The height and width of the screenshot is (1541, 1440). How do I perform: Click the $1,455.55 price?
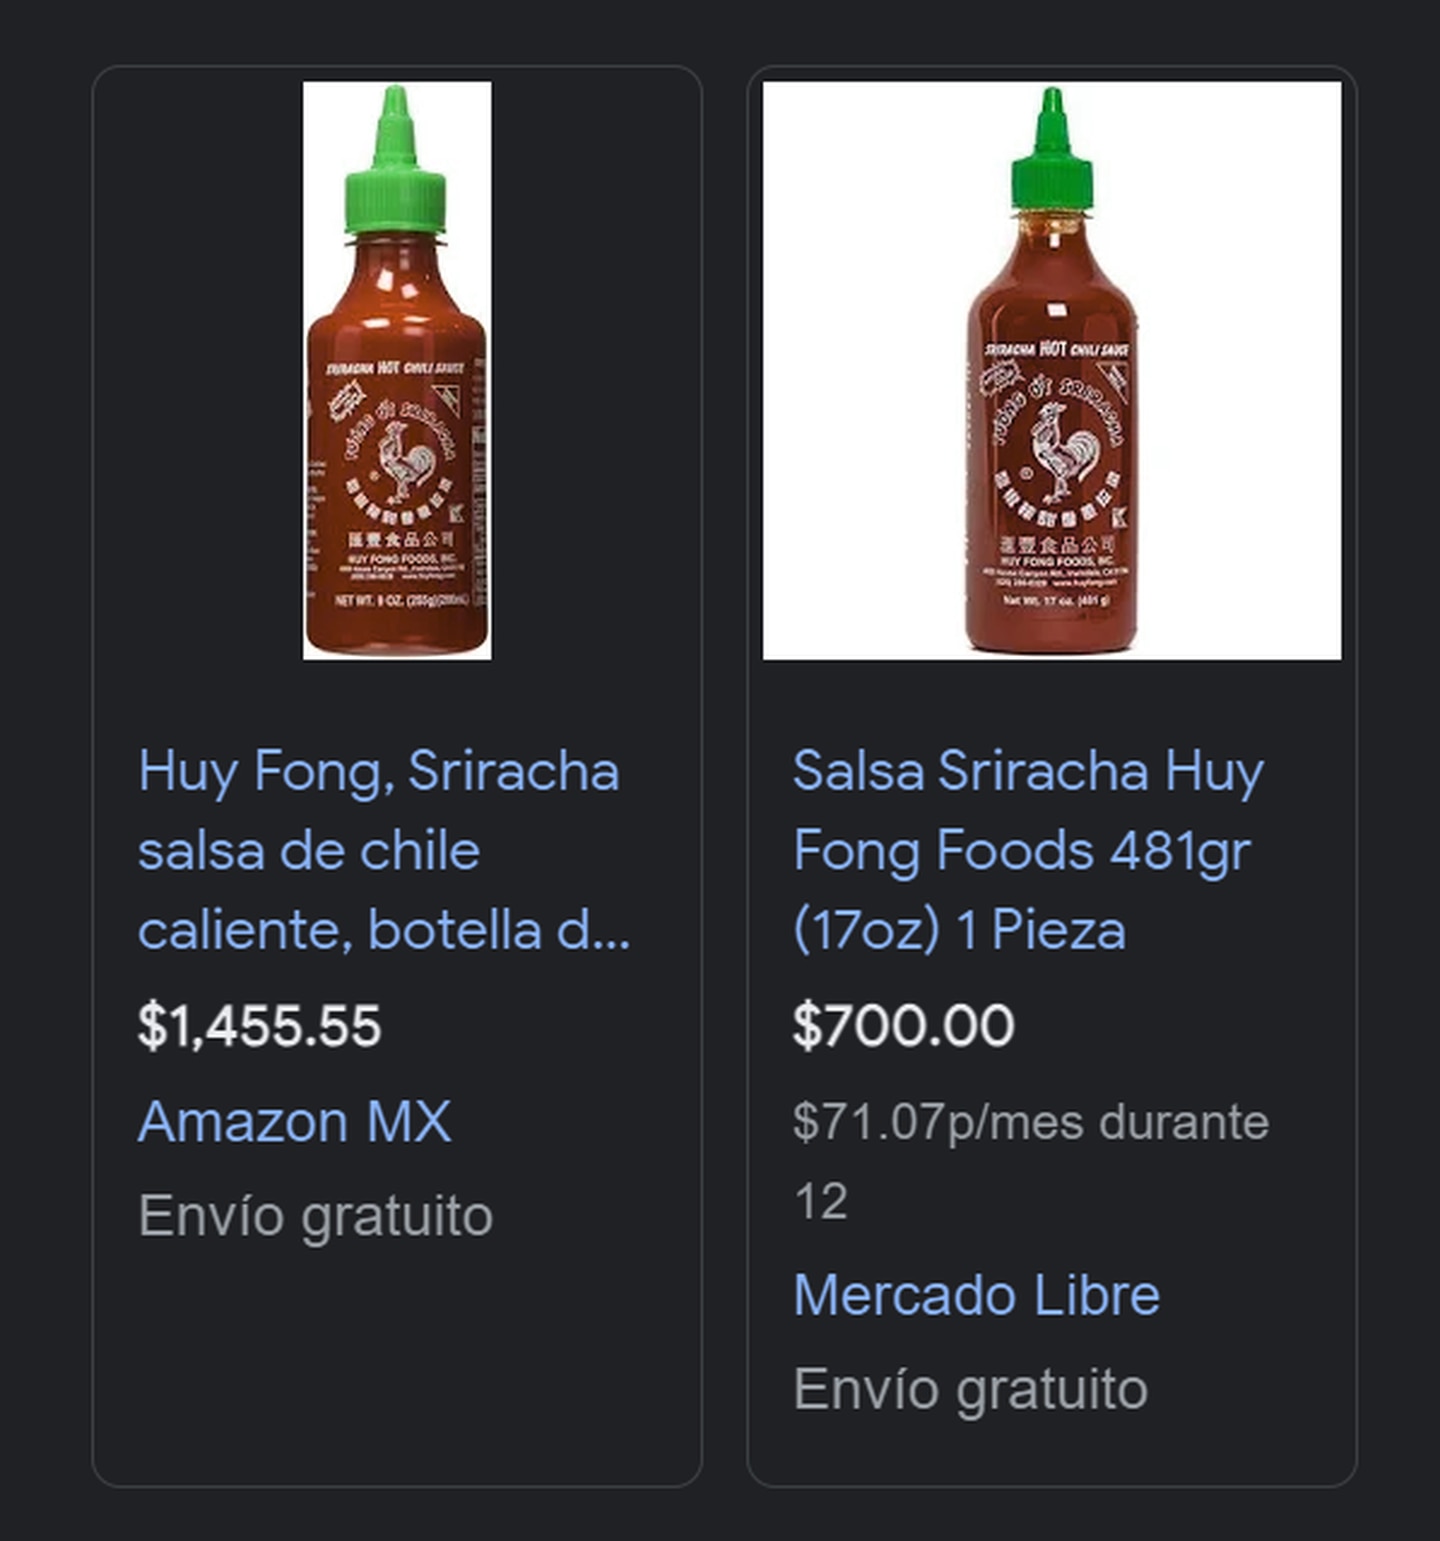coord(260,1025)
